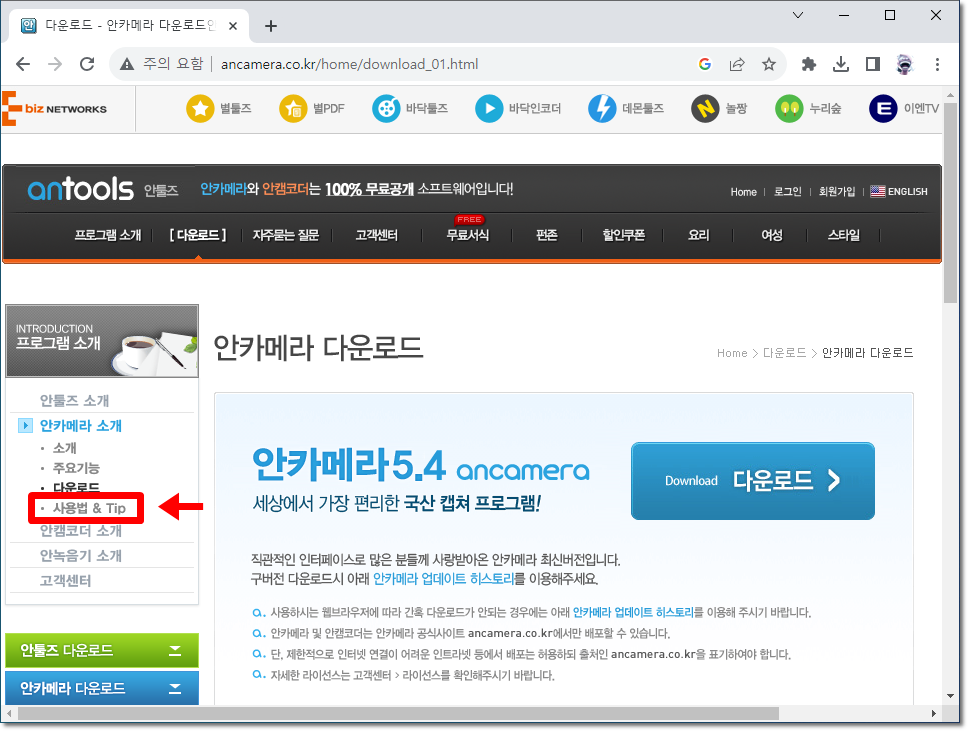This screenshot has width=968, height=731.
Task: Toggle the browser side panel icon
Action: (x=873, y=64)
